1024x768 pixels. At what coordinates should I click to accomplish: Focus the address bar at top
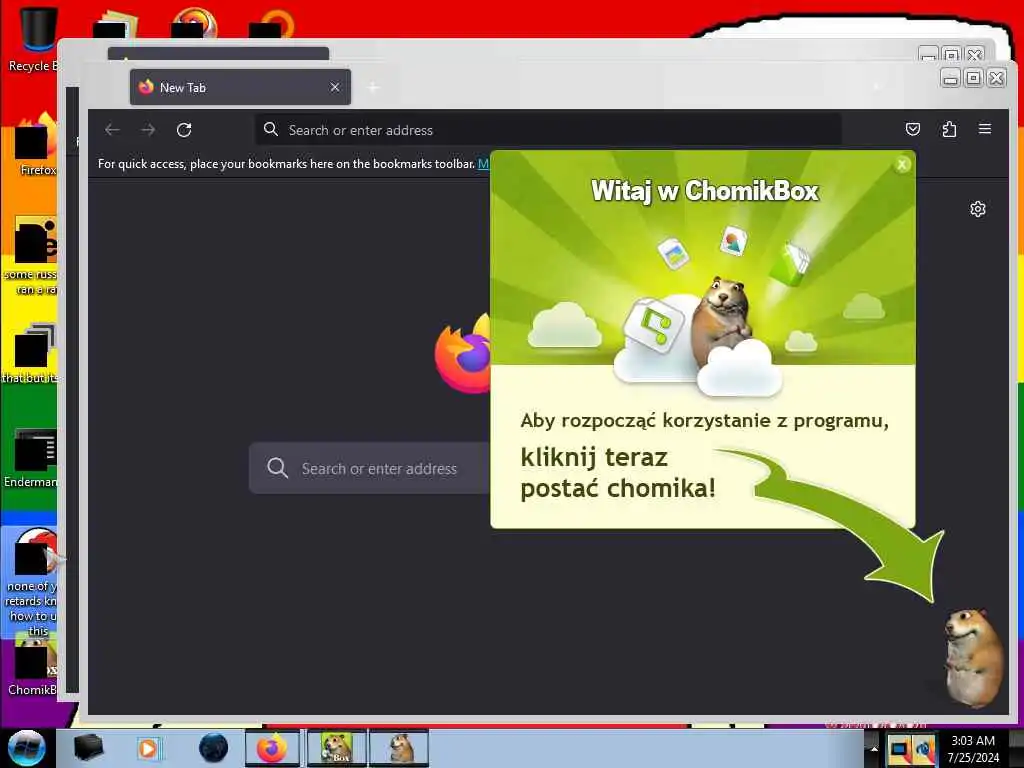click(x=548, y=130)
